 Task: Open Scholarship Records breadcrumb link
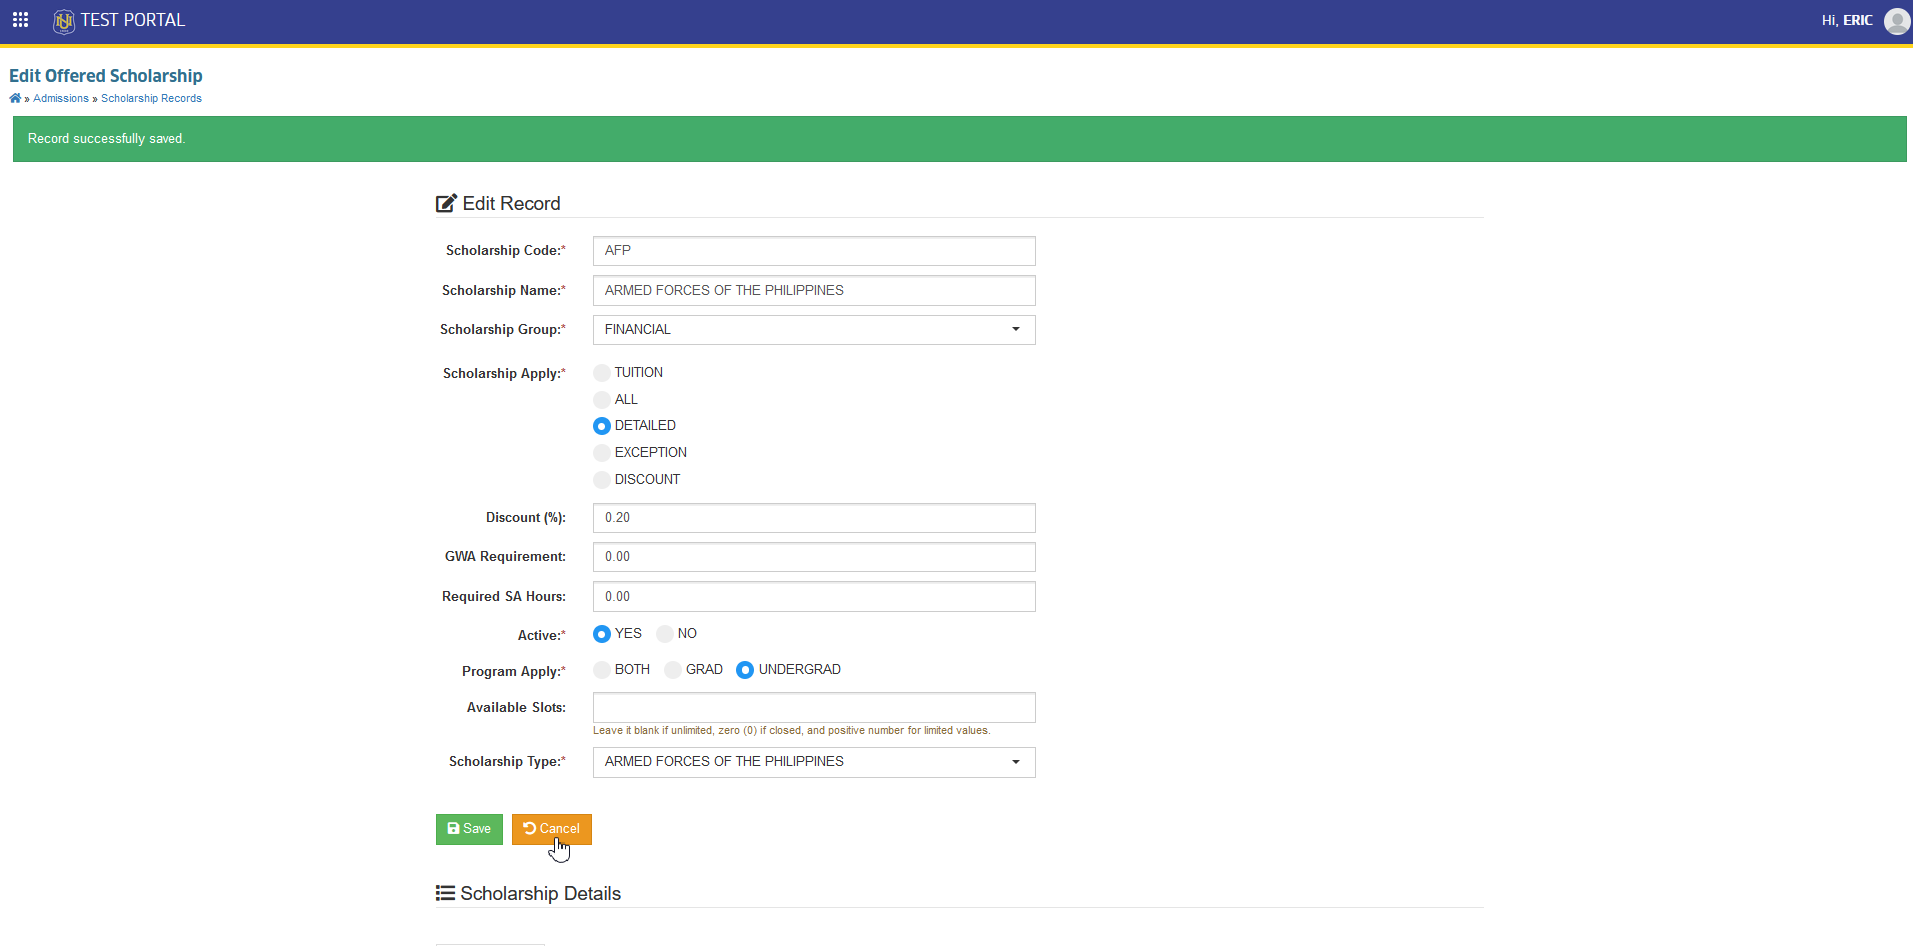(x=151, y=98)
